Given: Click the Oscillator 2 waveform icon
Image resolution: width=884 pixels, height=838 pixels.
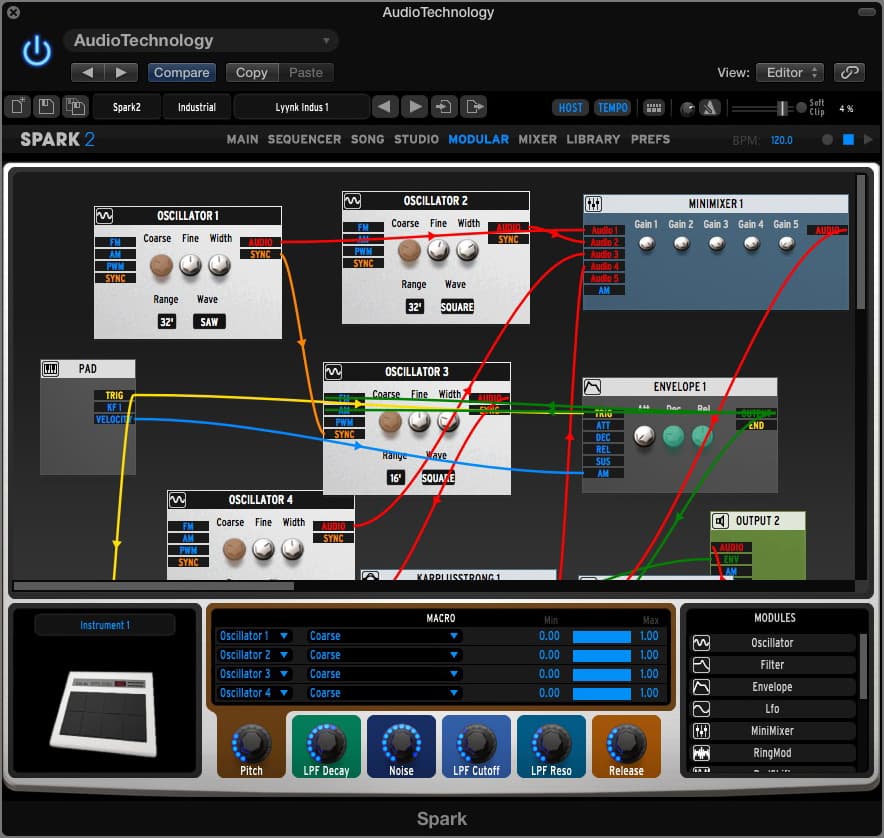Looking at the screenshot, I should click(x=352, y=201).
